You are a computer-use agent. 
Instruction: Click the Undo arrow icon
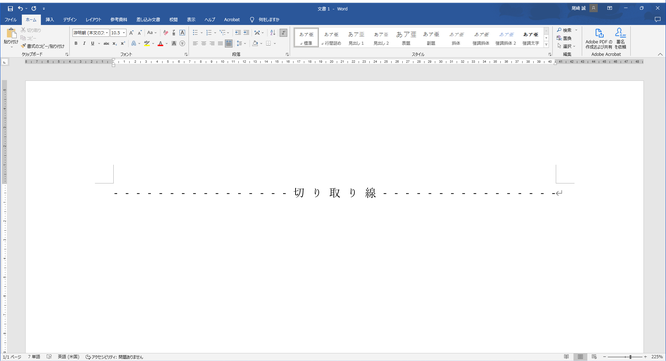pos(20,8)
